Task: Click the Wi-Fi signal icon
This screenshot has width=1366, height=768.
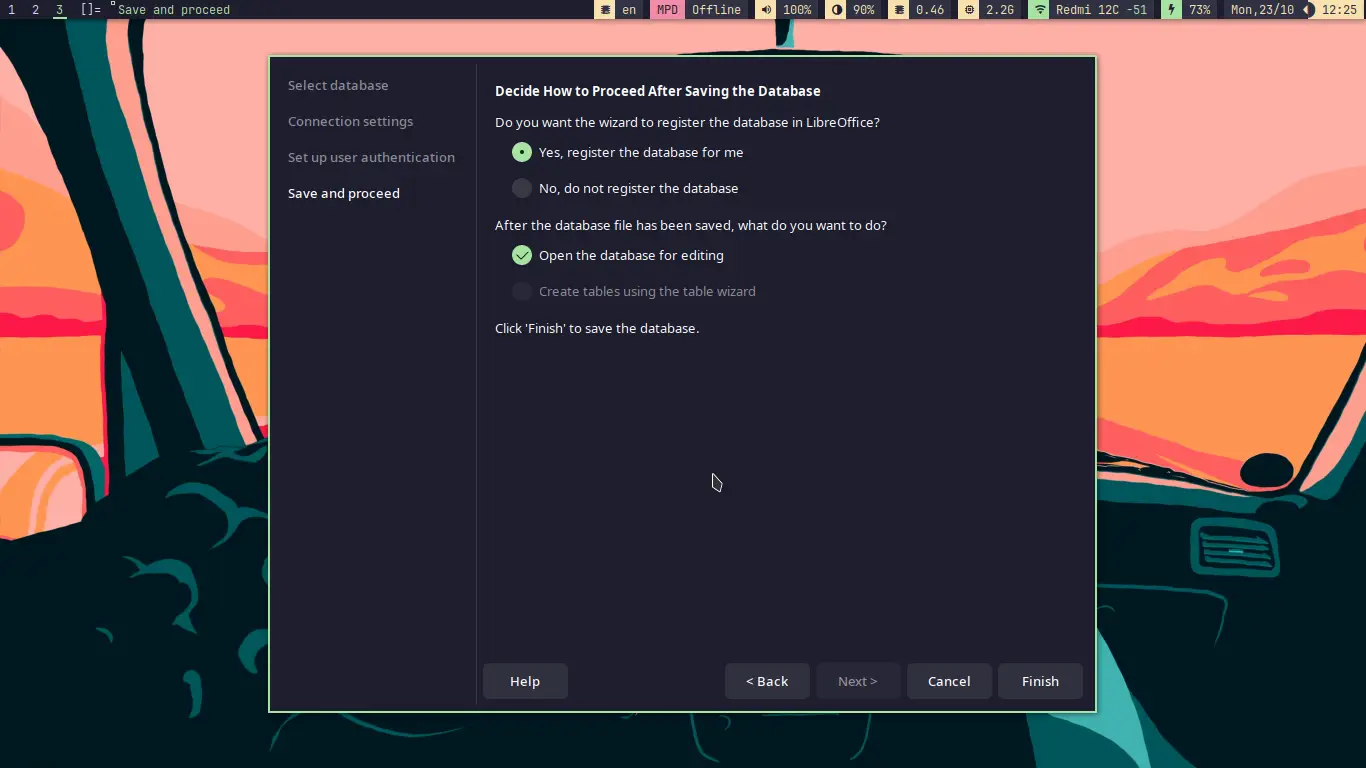Action: tap(1040, 10)
